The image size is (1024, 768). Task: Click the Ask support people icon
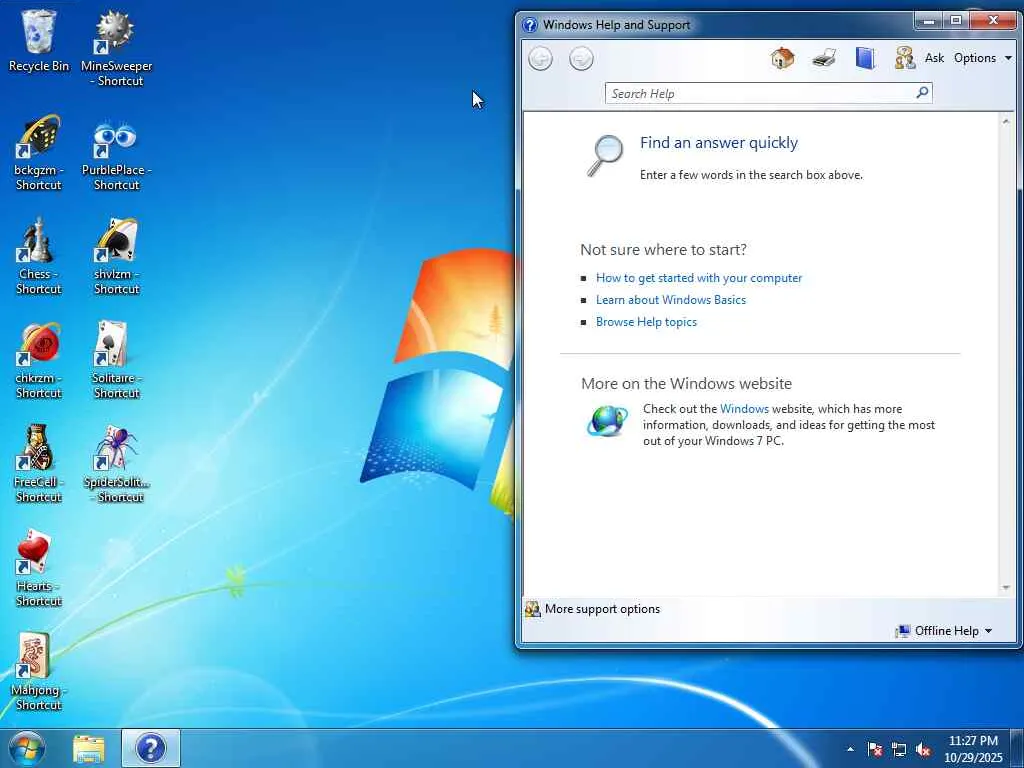(904, 58)
